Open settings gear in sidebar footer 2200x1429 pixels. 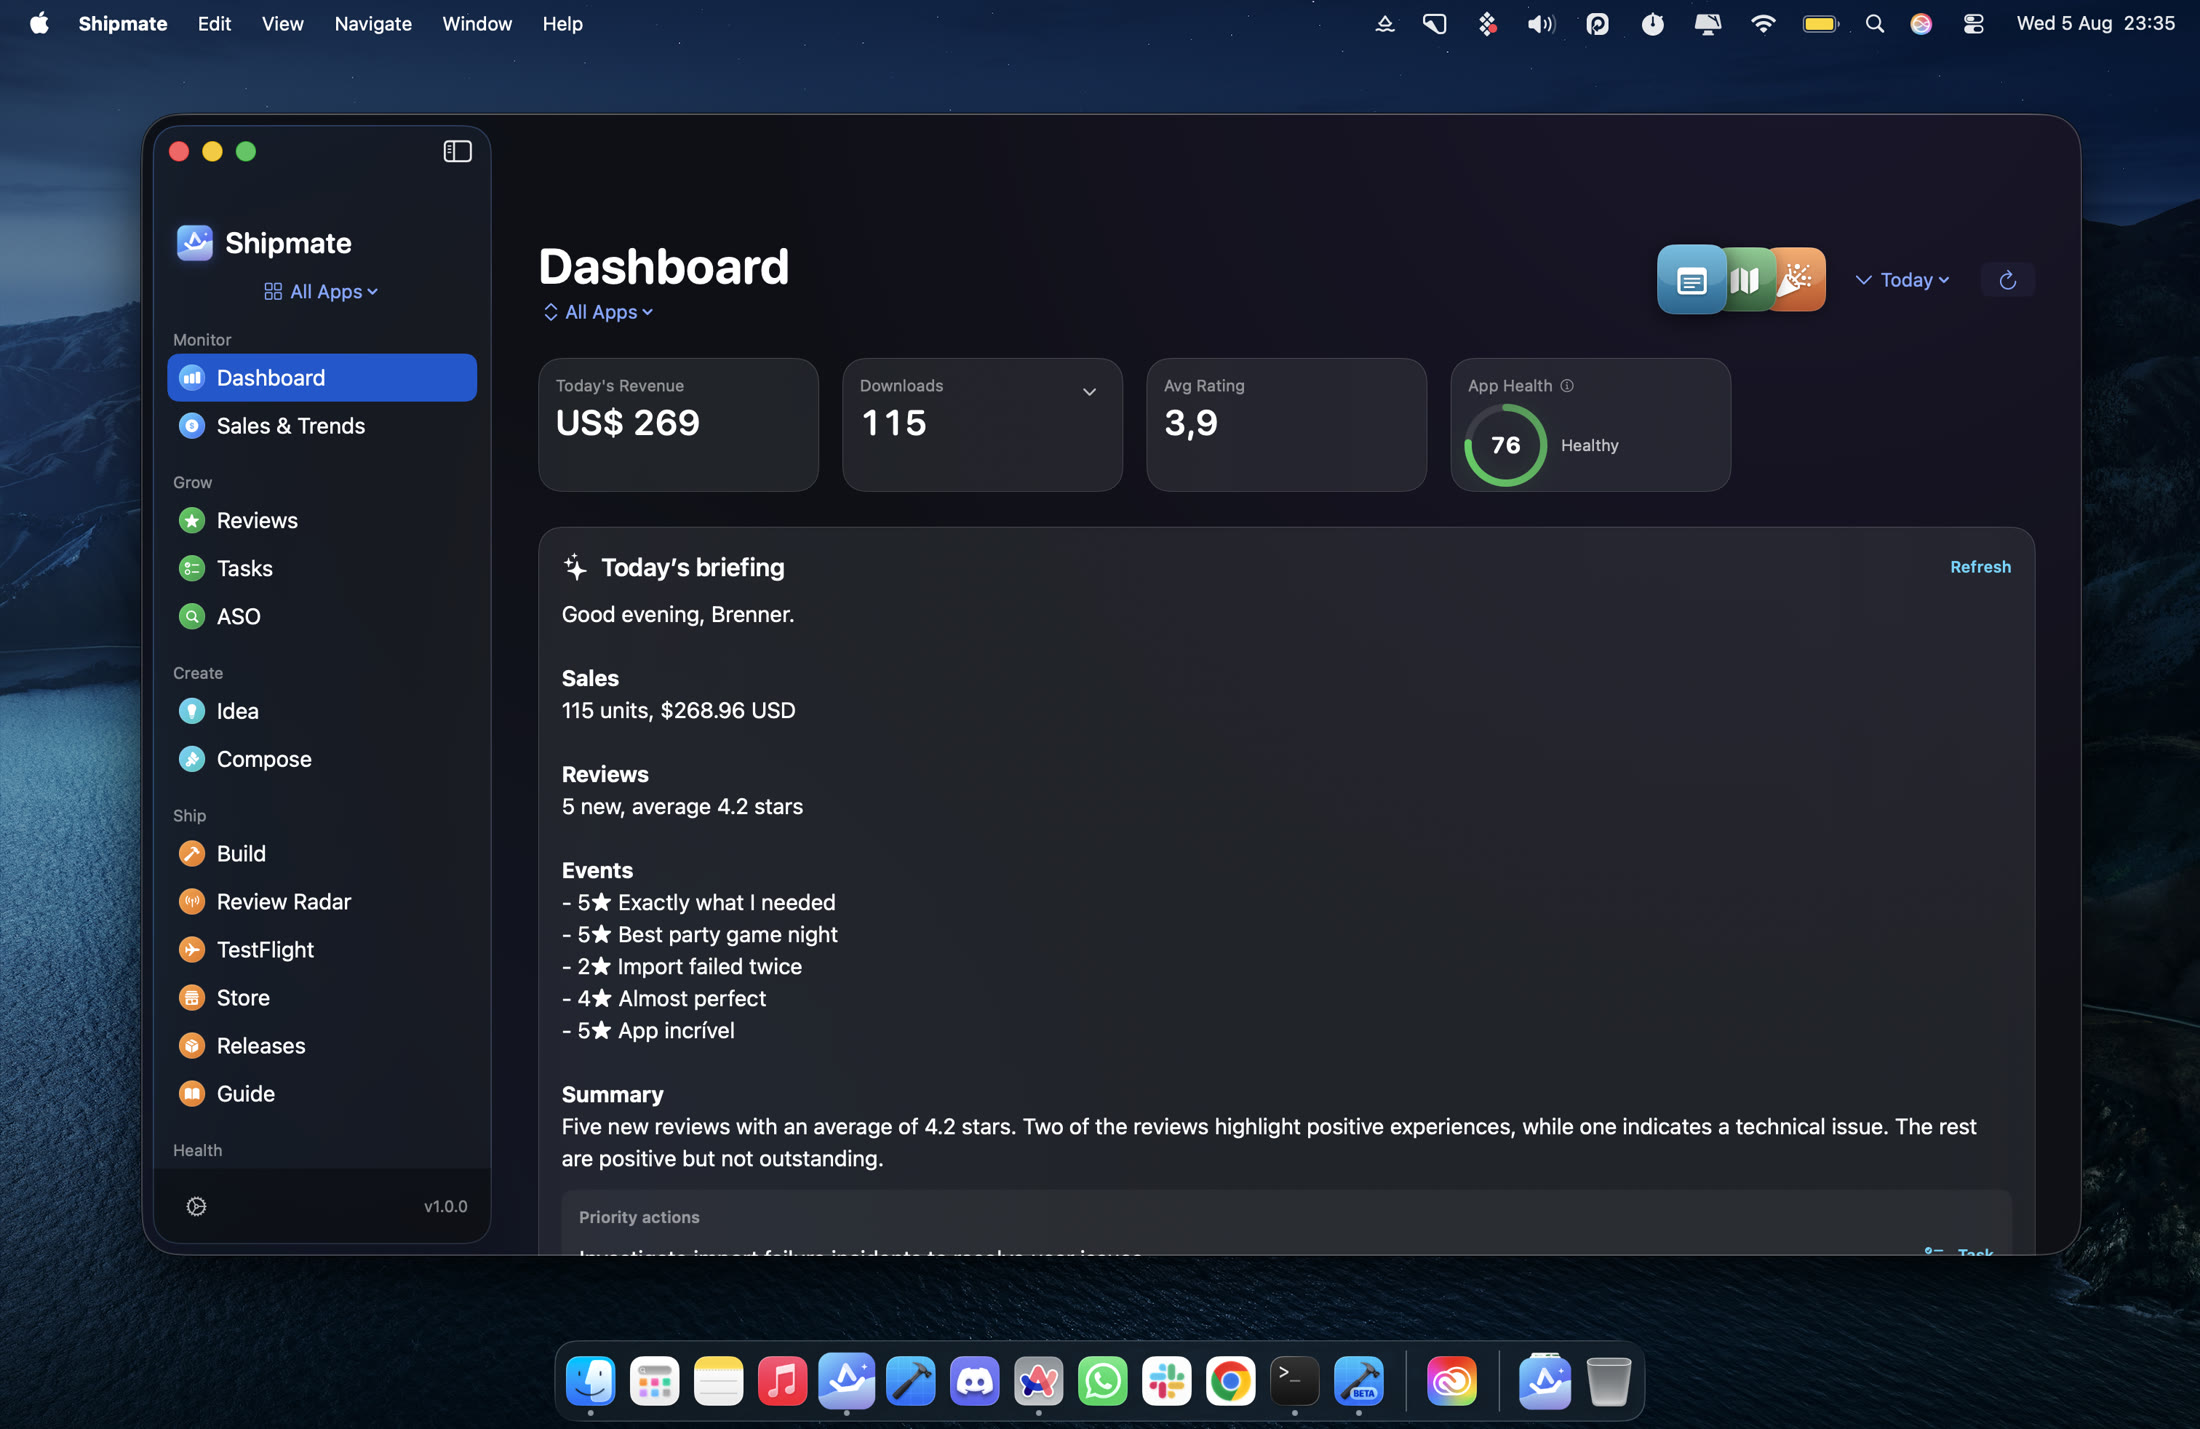196,1206
